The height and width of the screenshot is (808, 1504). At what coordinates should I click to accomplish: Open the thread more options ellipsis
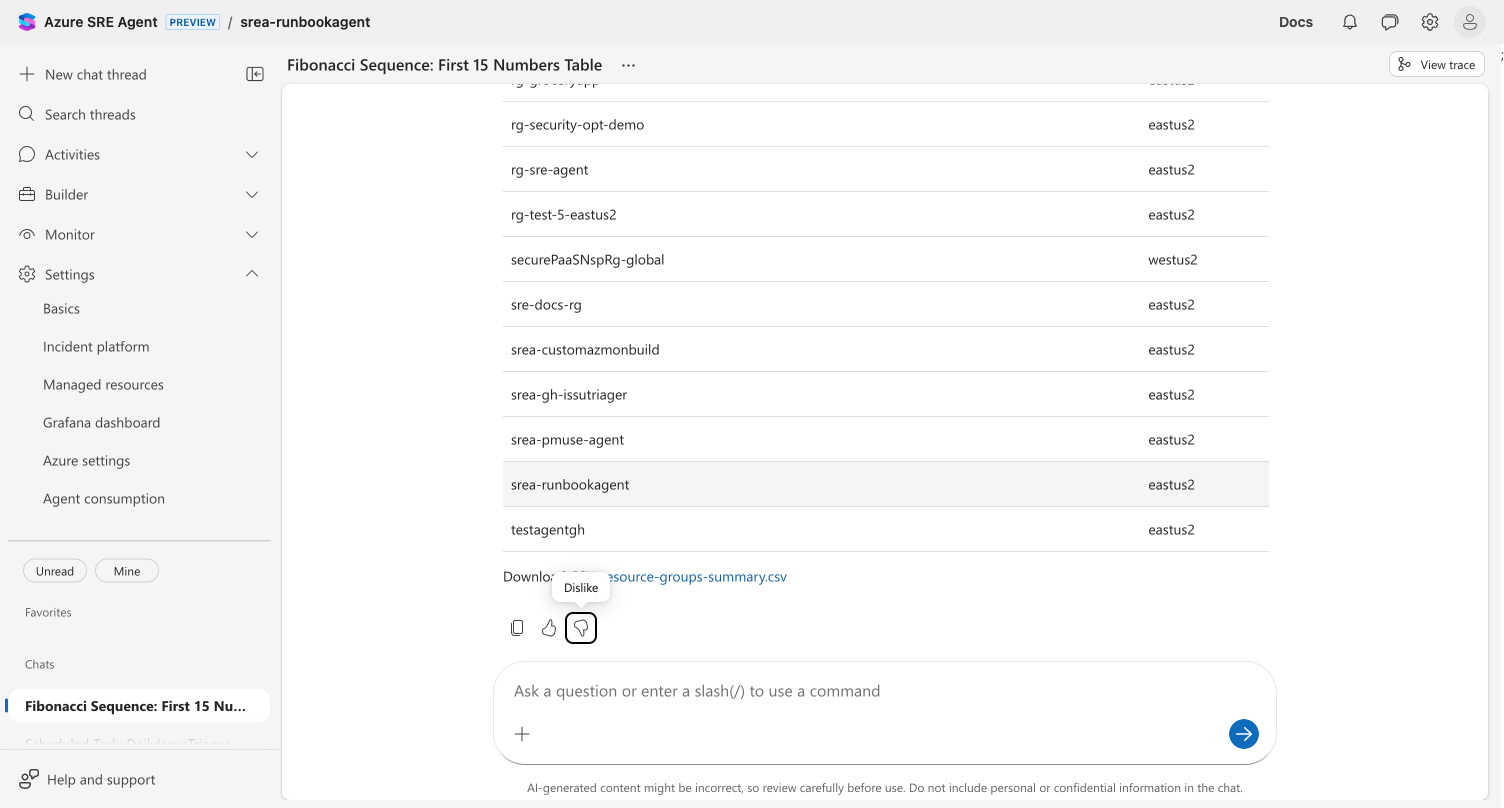click(628, 65)
